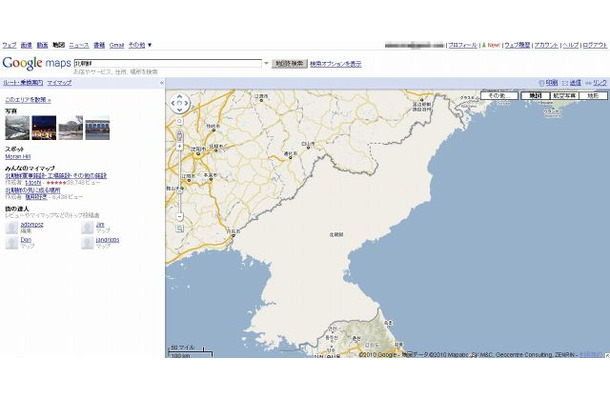Open the 動画 videos link
This screenshot has width=610, height=400.
coord(42,45)
